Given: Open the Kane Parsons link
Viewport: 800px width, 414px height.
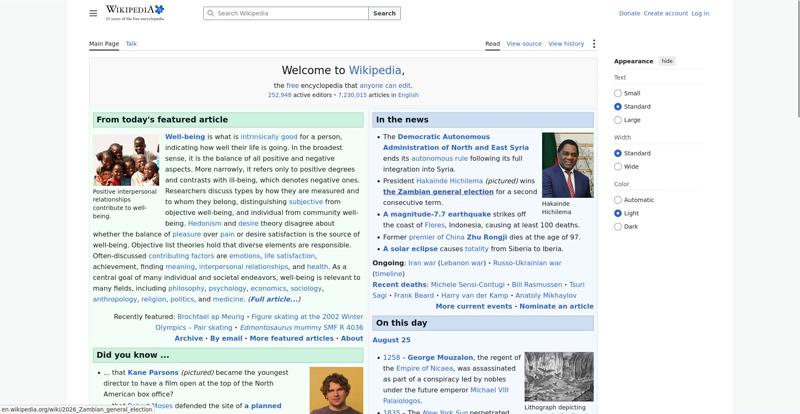Looking at the screenshot, I should 153,373.
